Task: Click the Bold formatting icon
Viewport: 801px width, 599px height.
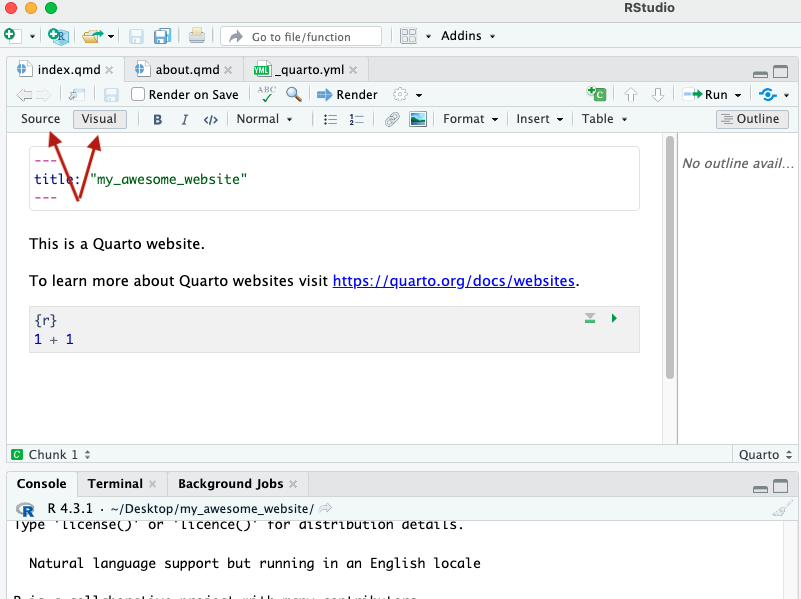Action: click(158, 119)
